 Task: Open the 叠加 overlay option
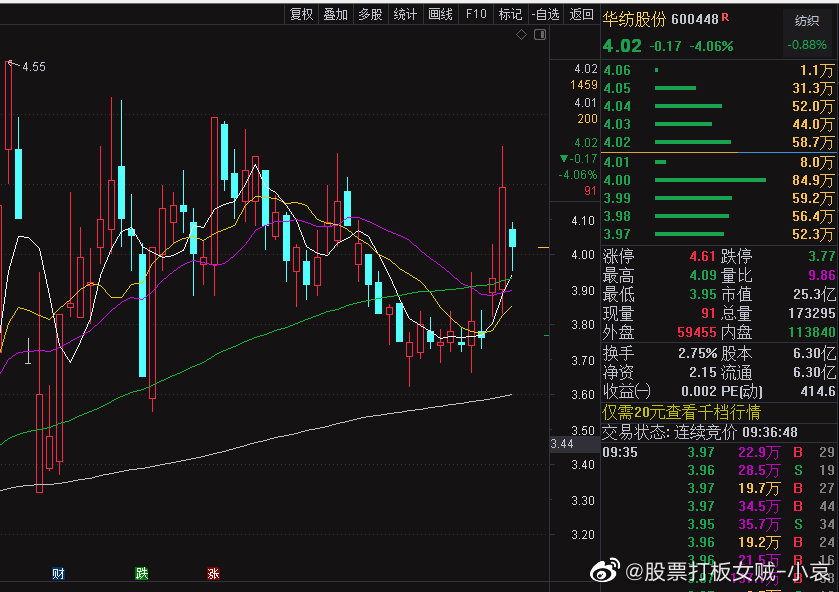click(335, 14)
